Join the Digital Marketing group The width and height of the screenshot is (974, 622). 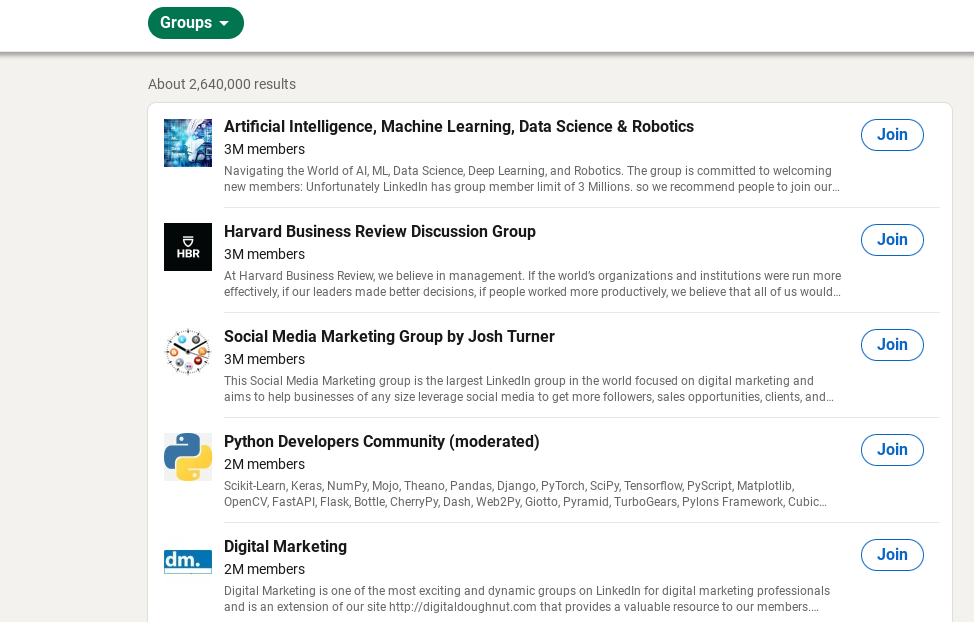(x=892, y=555)
